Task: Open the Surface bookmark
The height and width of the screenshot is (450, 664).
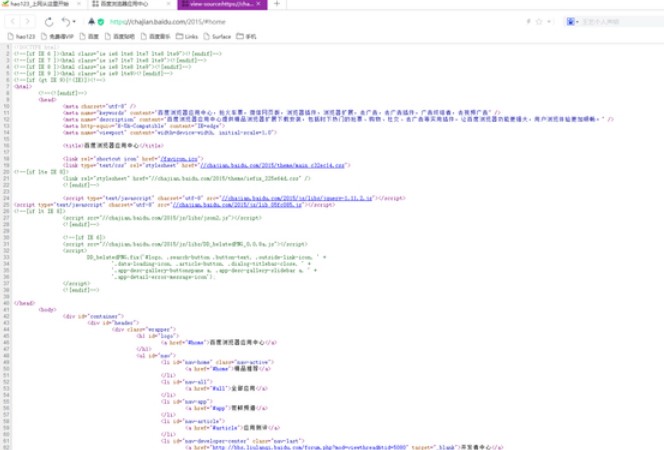Action: (217, 36)
